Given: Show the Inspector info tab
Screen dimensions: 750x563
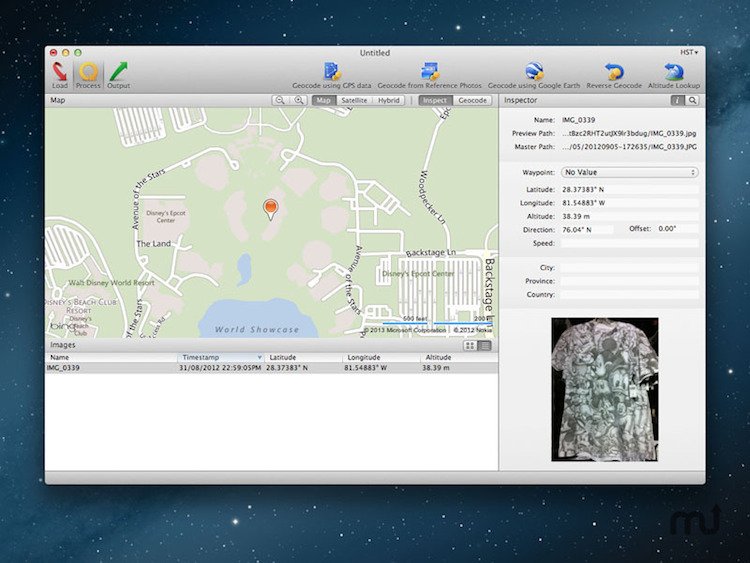Looking at the screenshot, I should (677, 100).
